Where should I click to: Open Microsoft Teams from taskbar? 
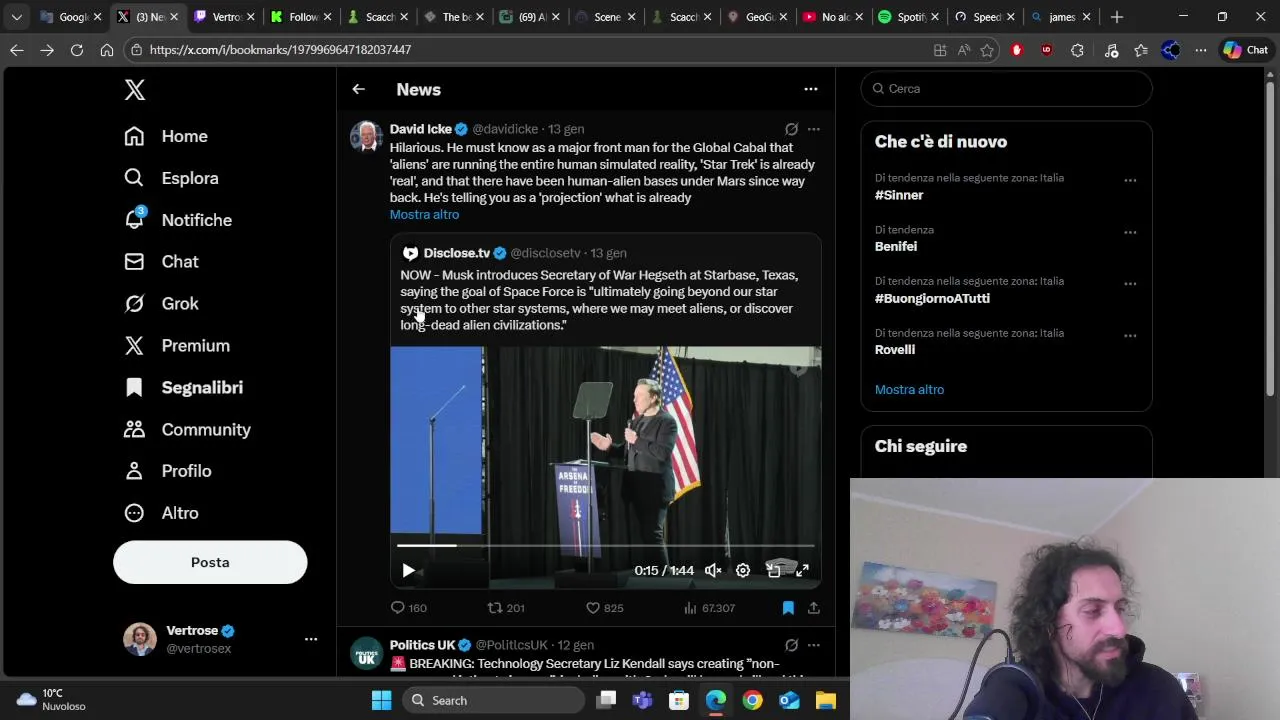[x=642, y=701]
